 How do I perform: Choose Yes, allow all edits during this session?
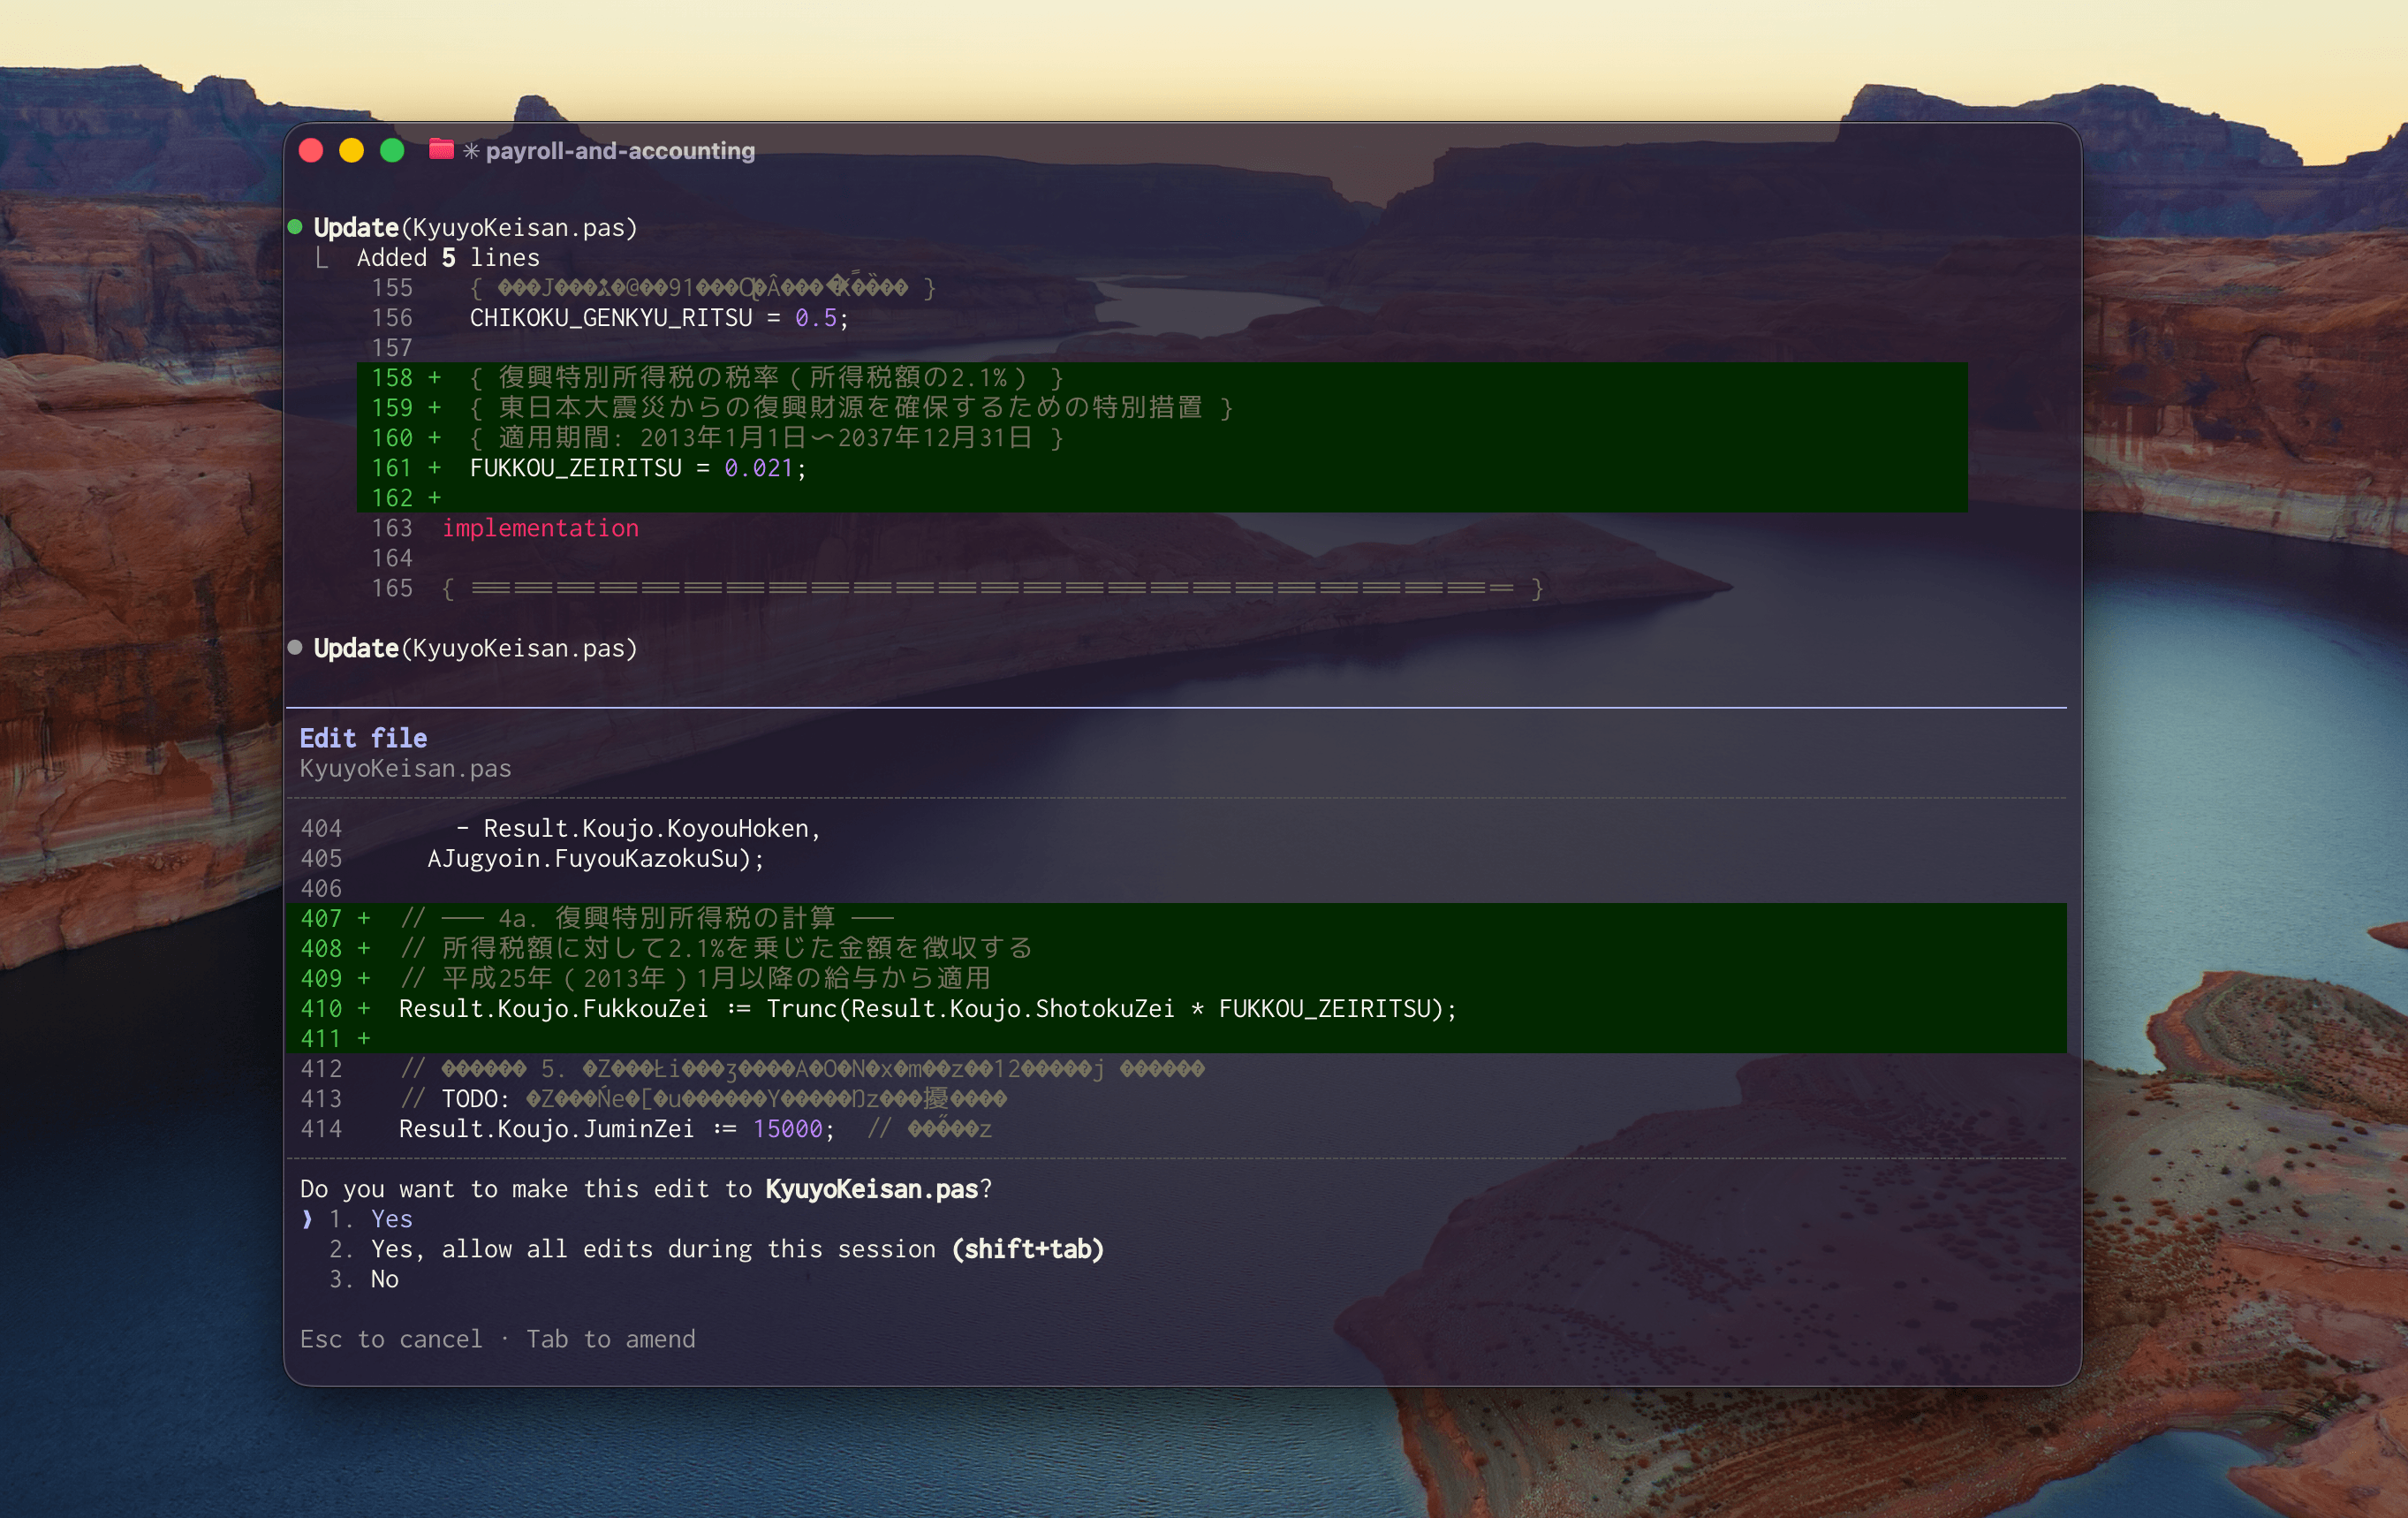652,1249
